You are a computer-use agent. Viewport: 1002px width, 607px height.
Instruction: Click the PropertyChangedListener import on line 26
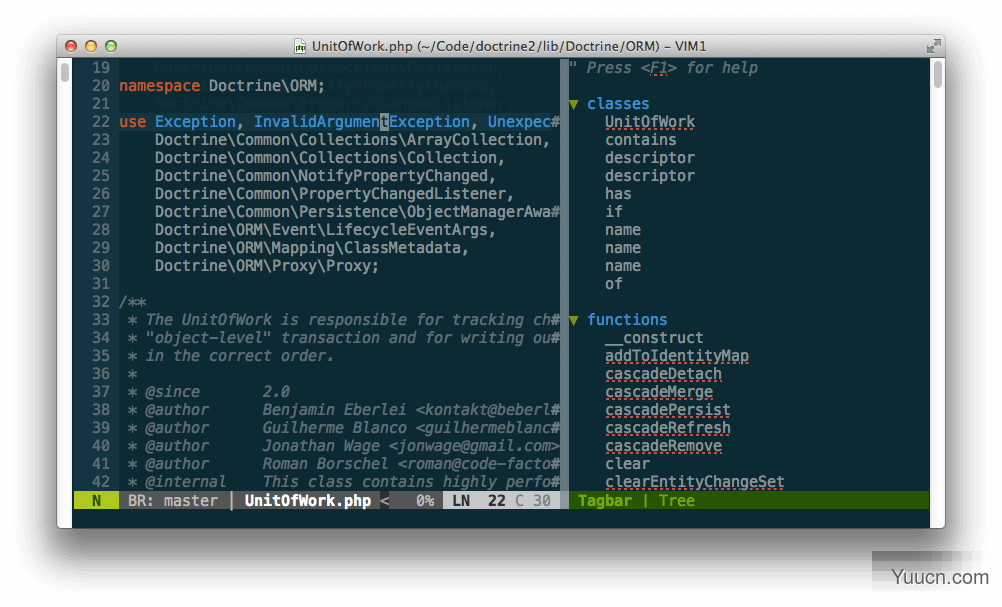(x=334, y=194)
